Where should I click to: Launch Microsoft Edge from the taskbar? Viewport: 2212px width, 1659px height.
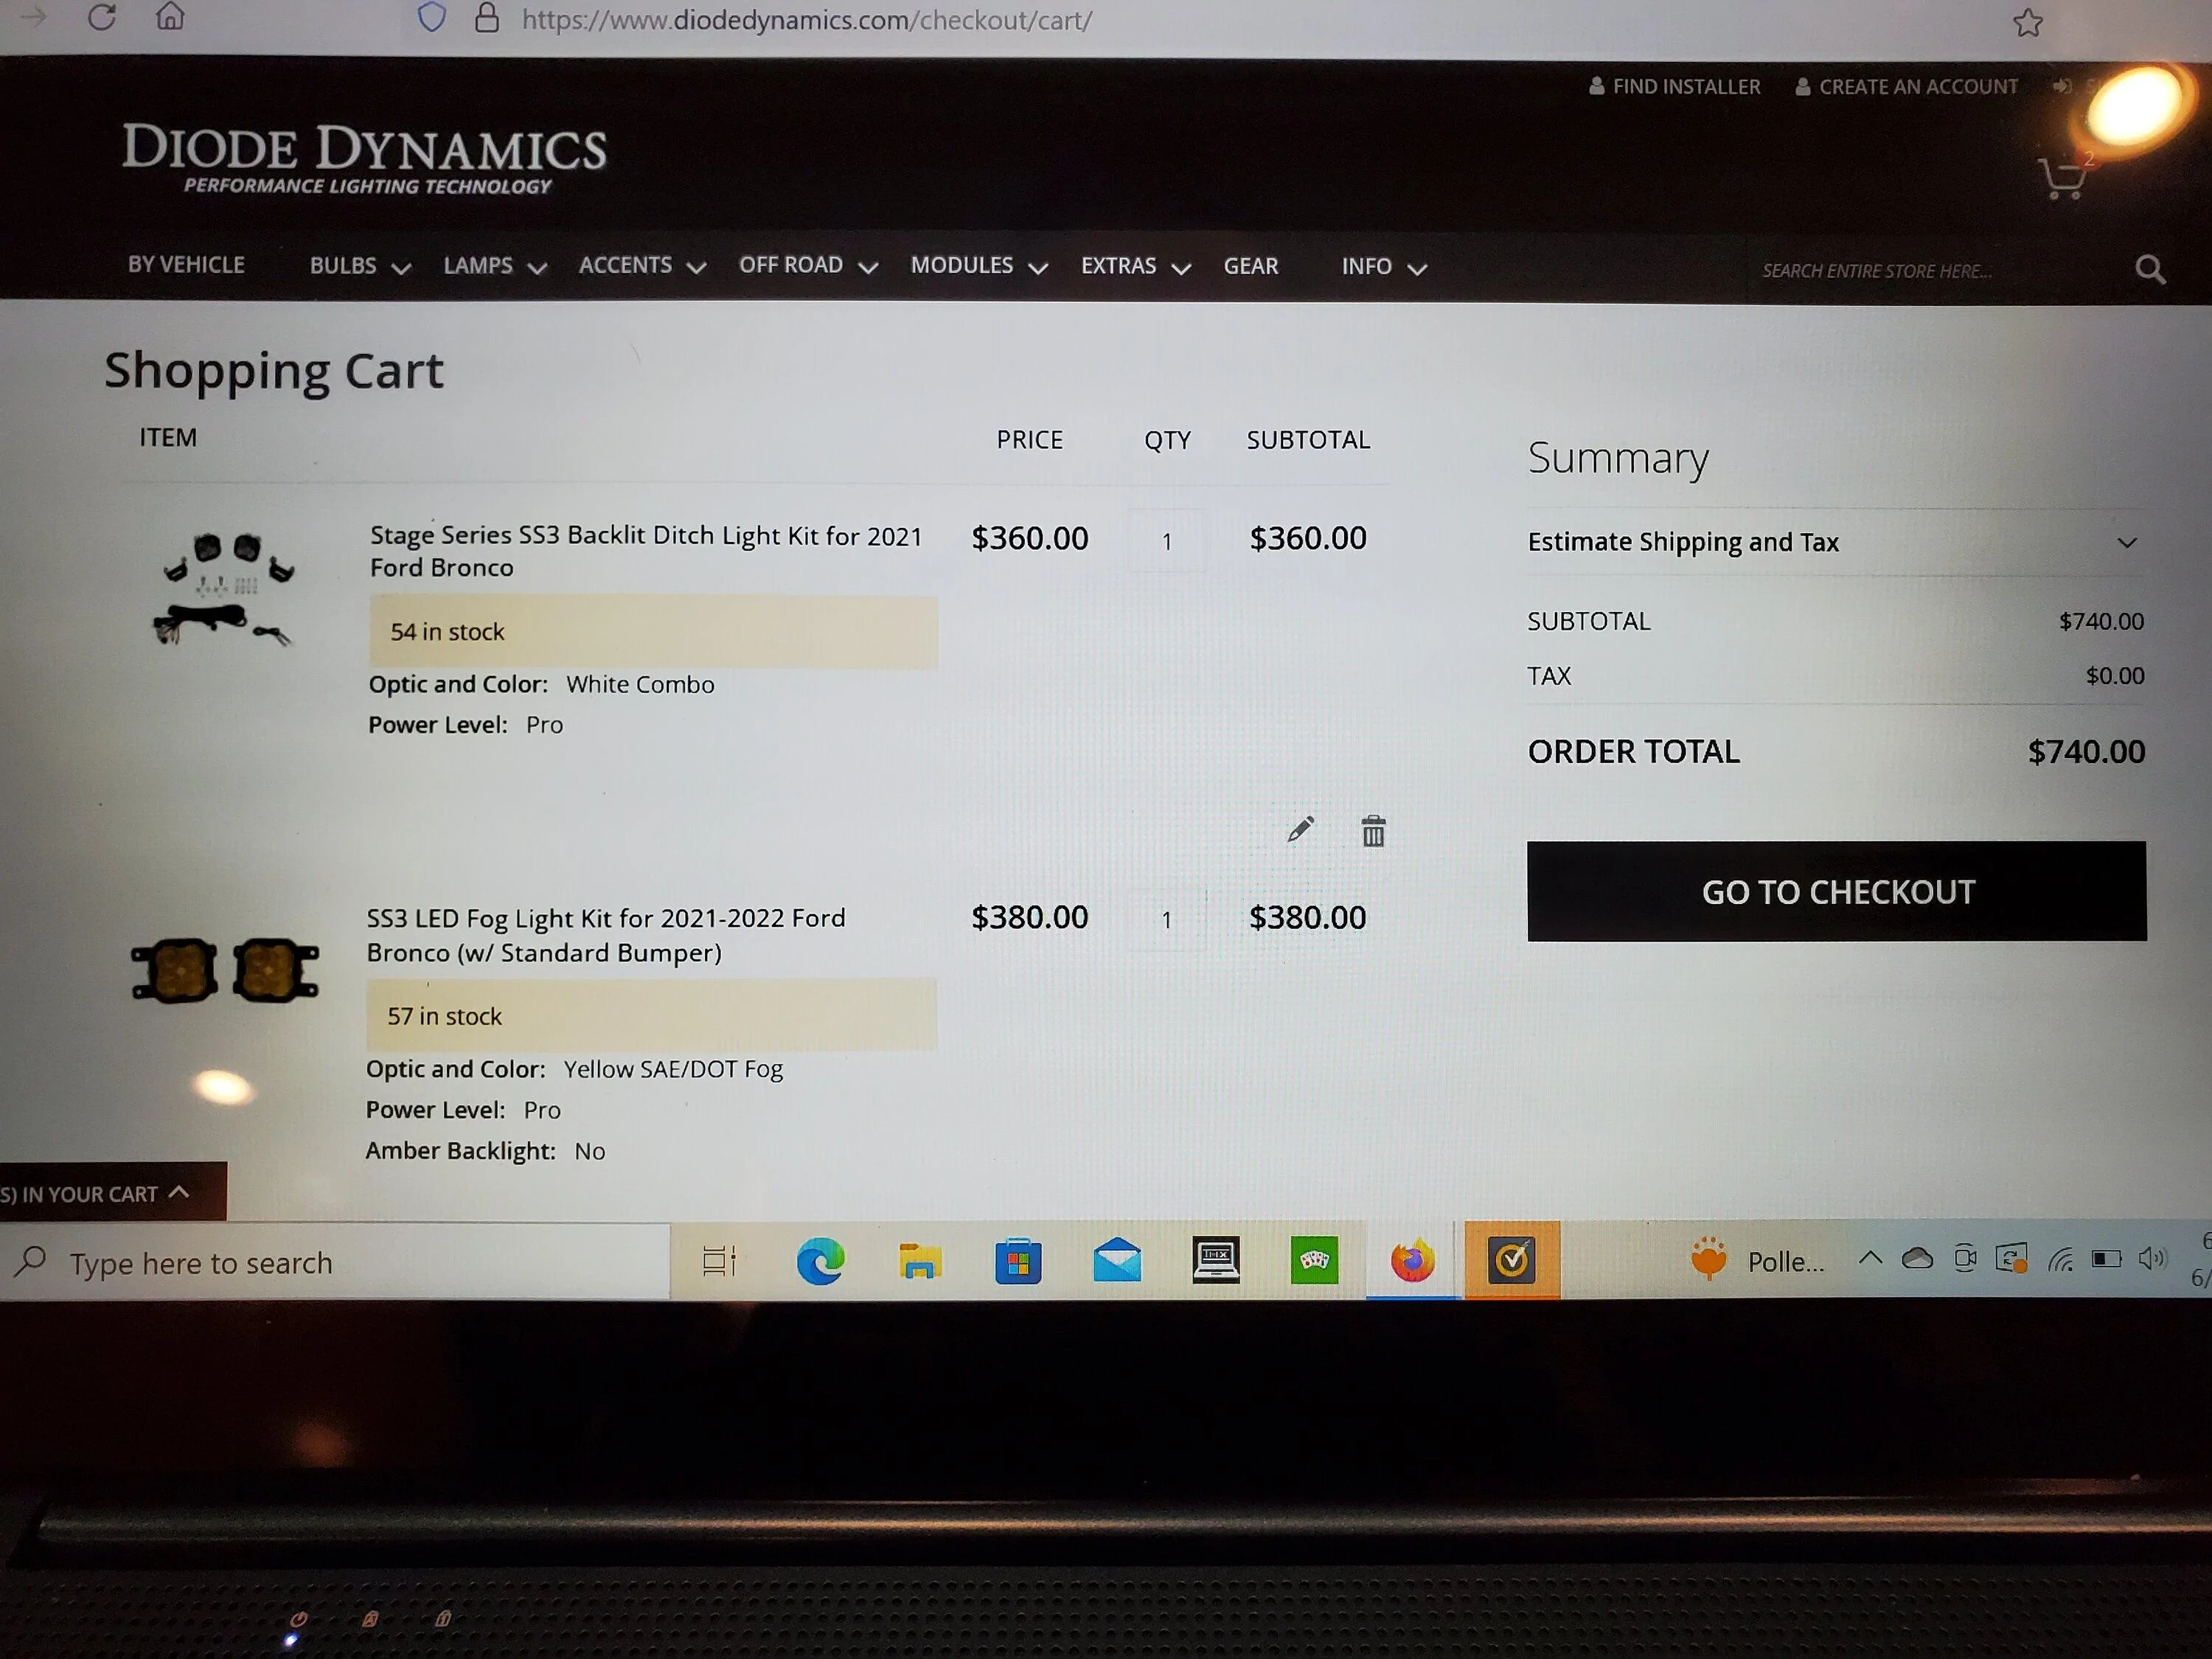820,1261
